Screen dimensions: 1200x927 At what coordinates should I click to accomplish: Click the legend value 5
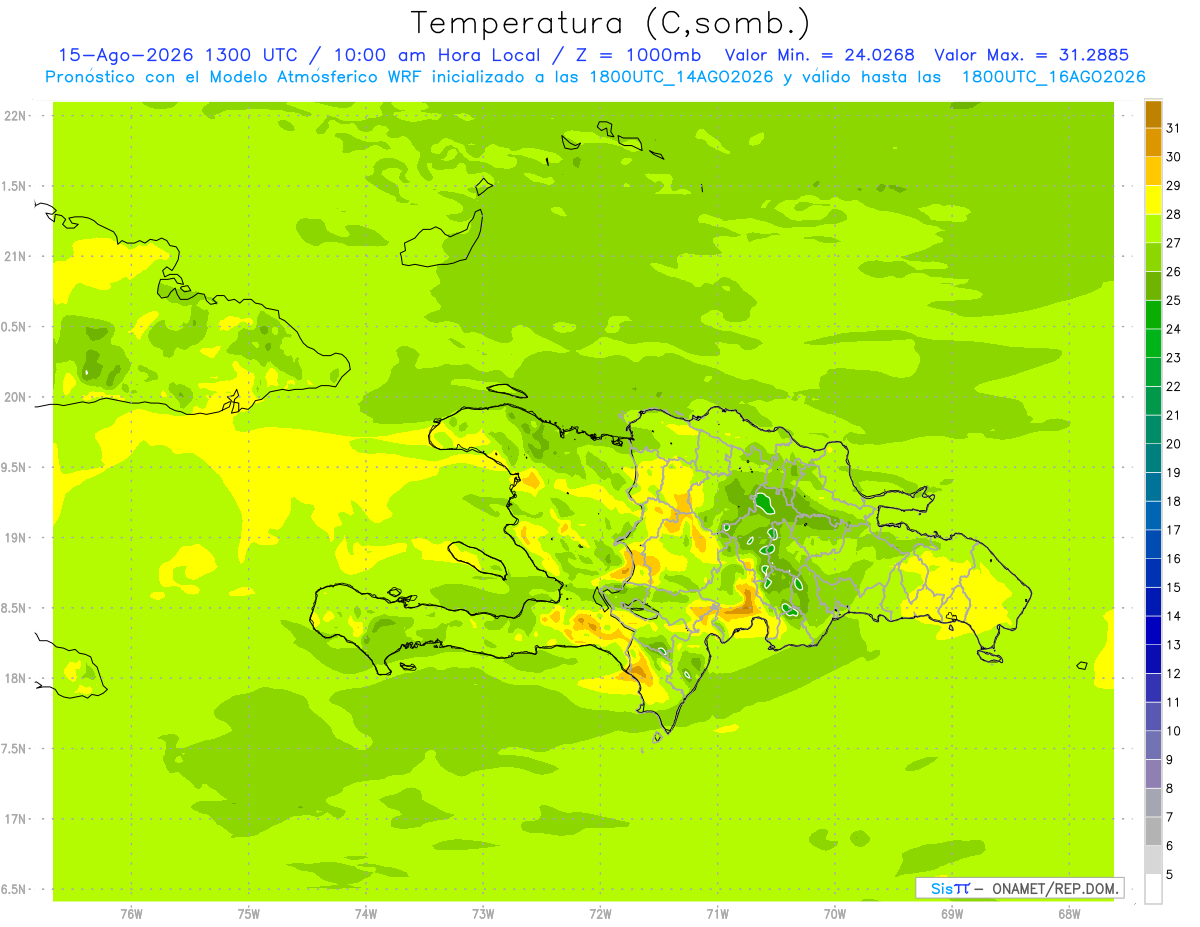[x=1171, y=875]
